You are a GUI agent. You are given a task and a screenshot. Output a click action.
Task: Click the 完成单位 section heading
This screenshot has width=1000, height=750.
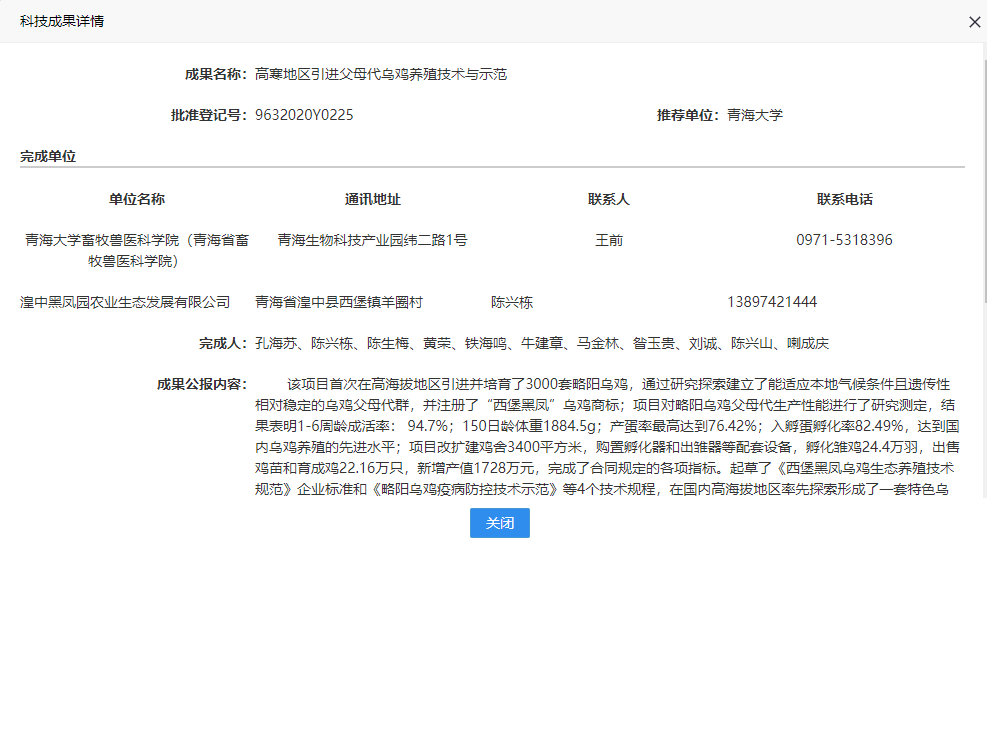pyautogui.click(x=48, y=156)
